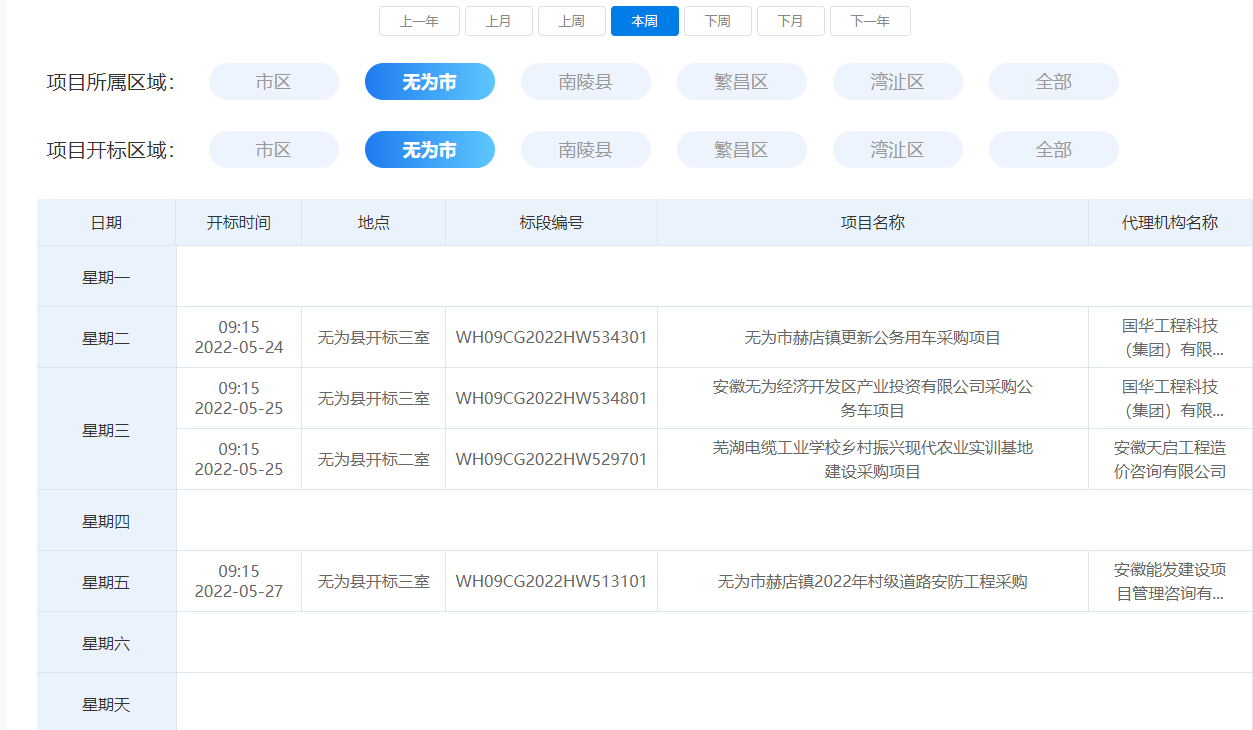Click the 下月 button
Image resolution: width=1253 pixels, height=730 pixels.
click(x=790, y=21)
